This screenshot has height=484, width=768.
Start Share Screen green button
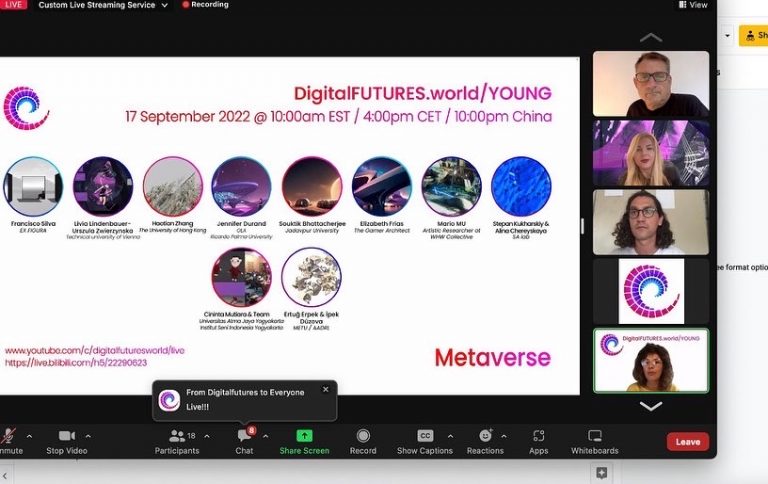click(304, 441)
